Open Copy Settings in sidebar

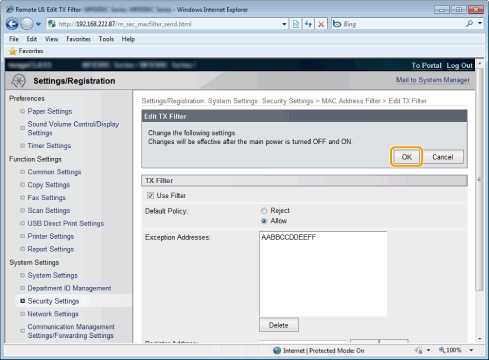[49, 185]
